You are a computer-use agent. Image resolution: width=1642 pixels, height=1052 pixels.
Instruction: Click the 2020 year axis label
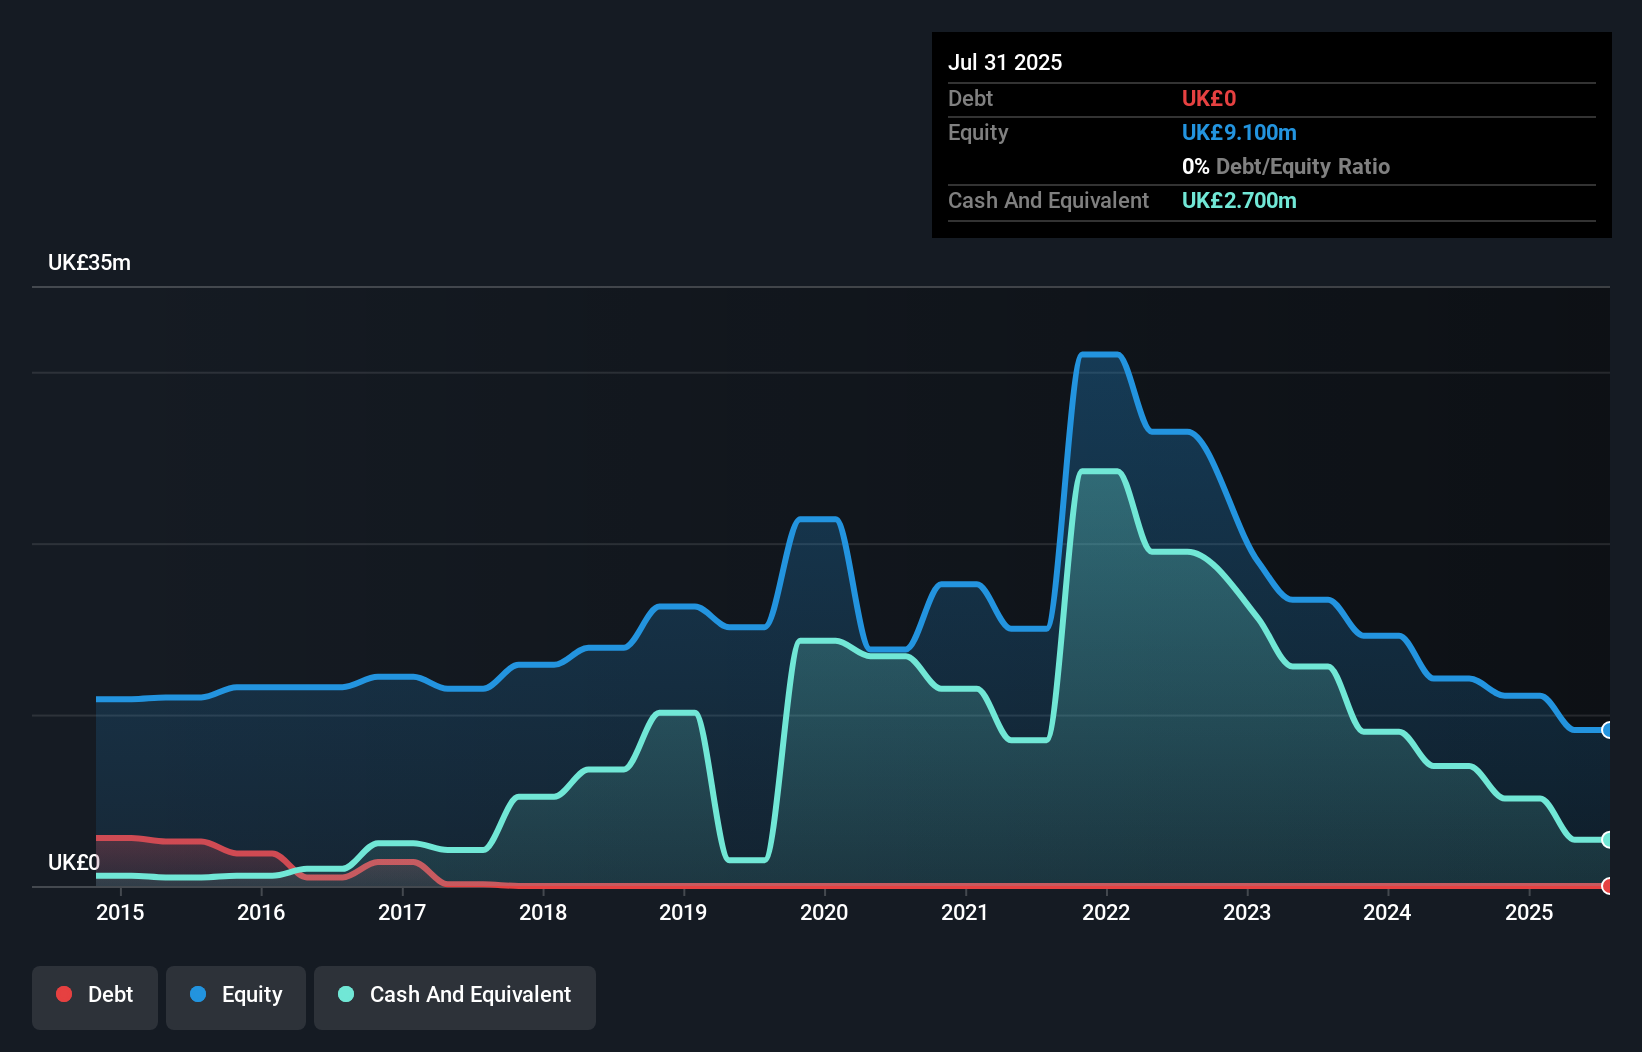(x=824, y=912)
